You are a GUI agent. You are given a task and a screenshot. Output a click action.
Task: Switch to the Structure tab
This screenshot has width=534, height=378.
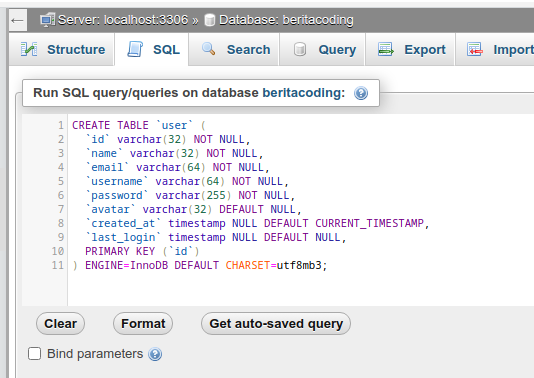coord(61,49)
